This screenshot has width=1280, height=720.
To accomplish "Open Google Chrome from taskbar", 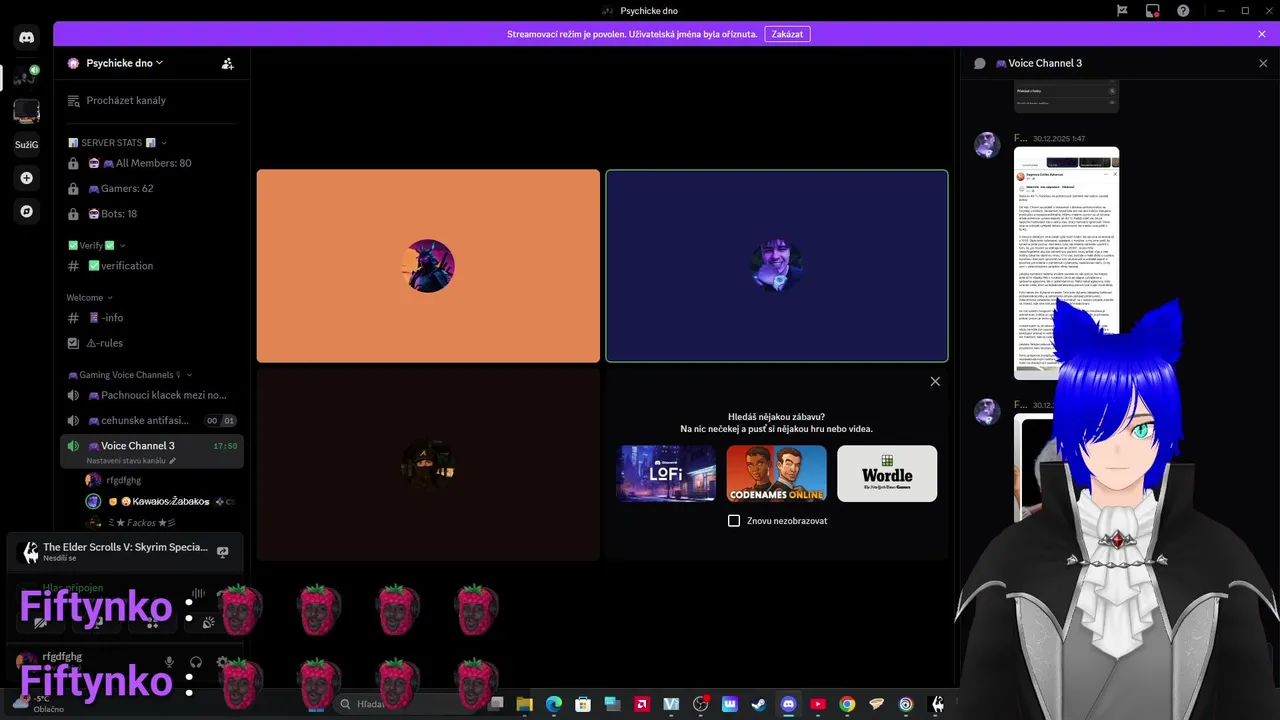I will click(847, 704).
